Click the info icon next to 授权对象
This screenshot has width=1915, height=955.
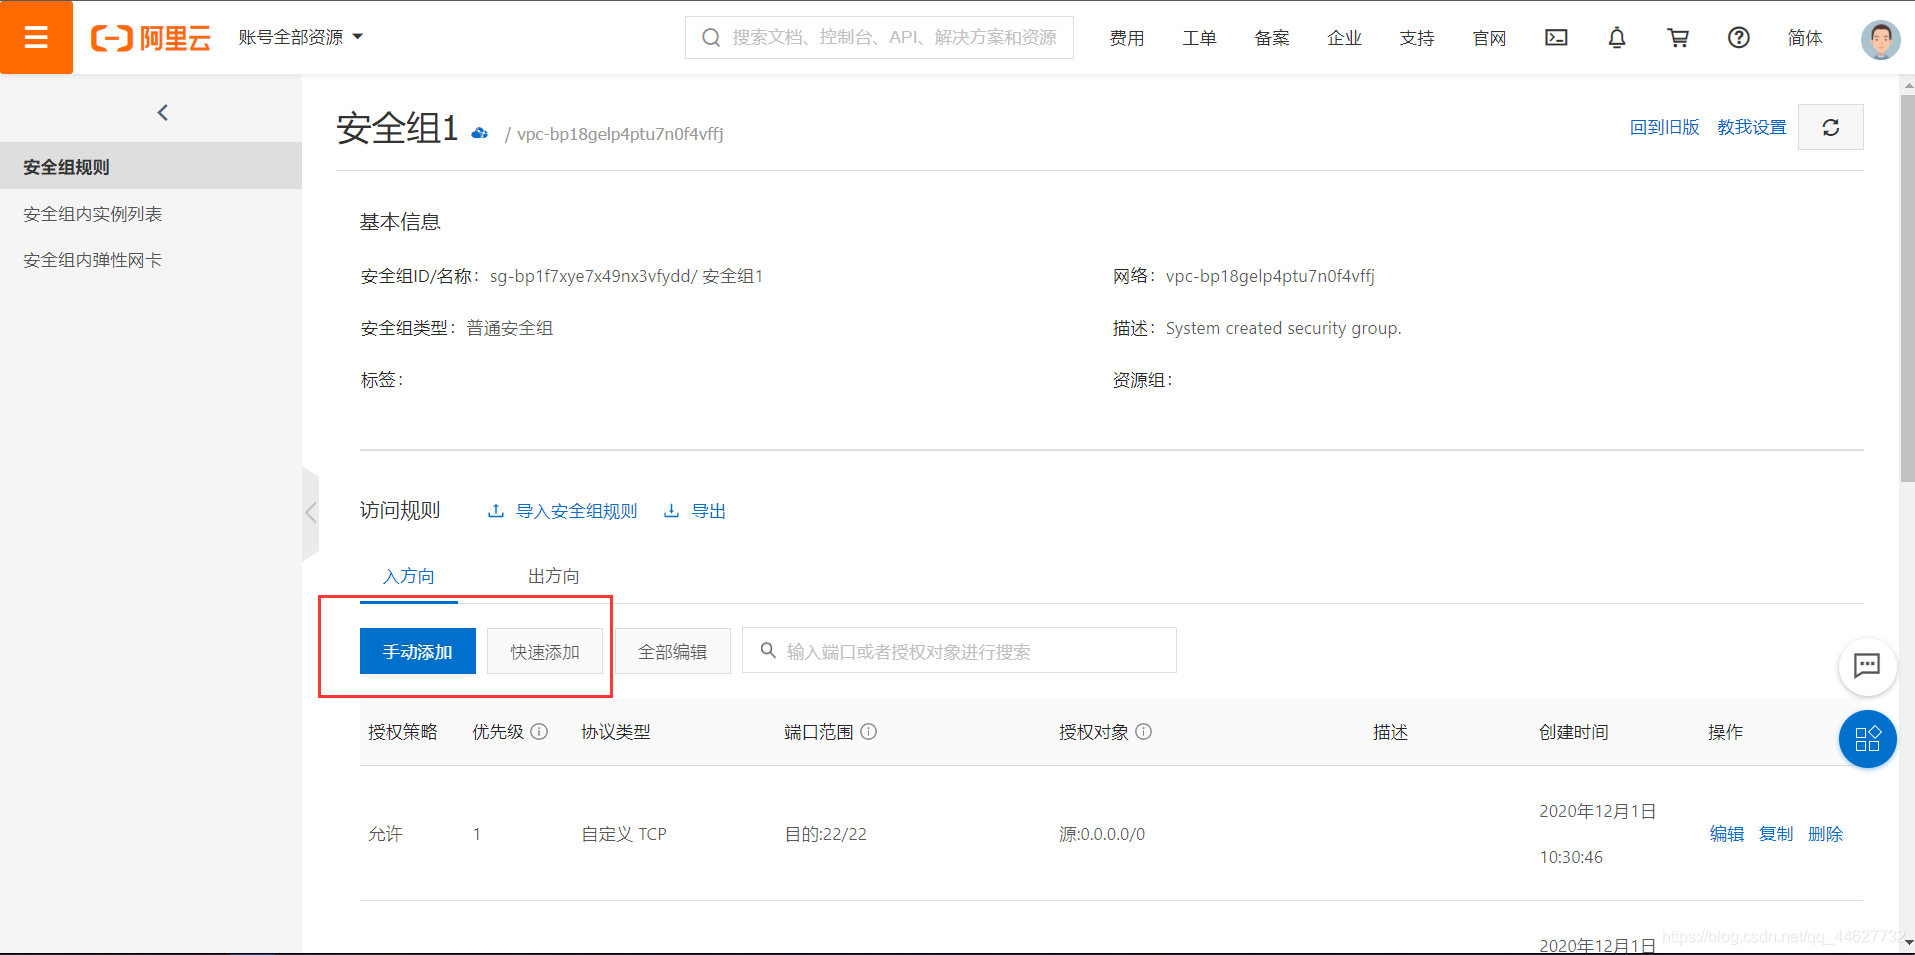(1144, 731)
